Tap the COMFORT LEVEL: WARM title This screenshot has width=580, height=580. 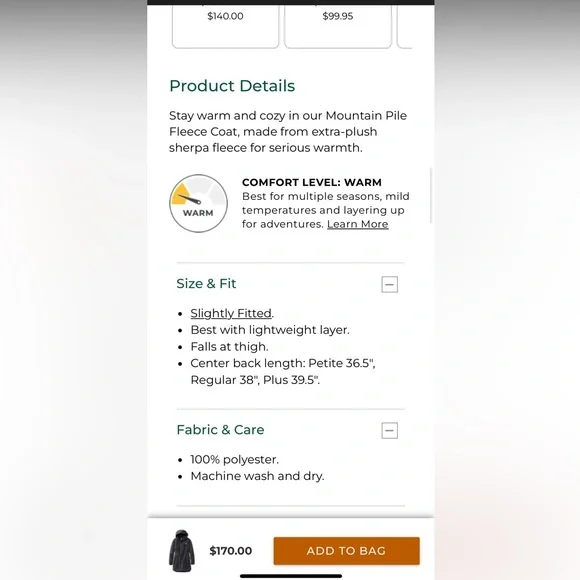(312, 182)
